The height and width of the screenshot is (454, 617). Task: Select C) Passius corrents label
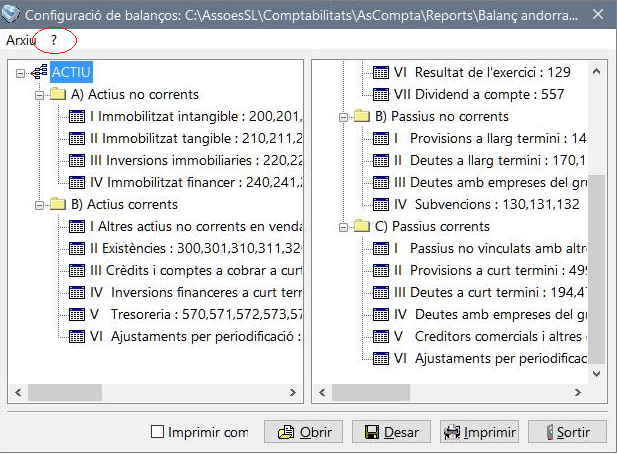point(432,227)
